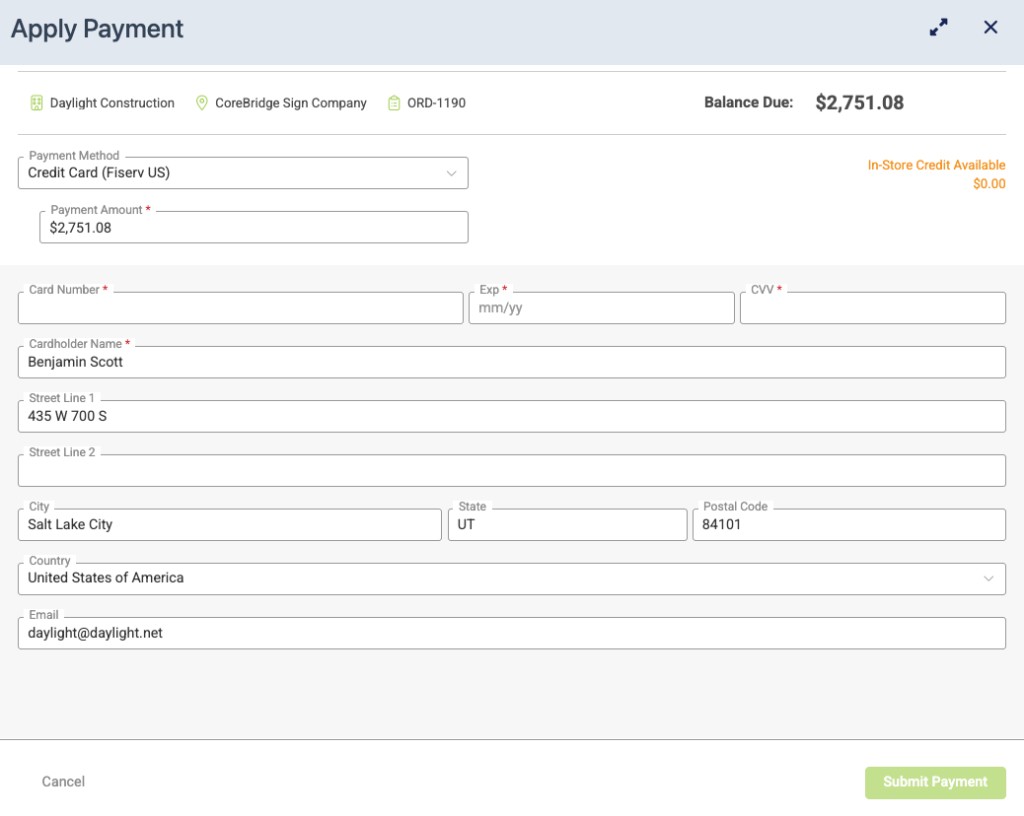Image resolution: width=1024 pixels, height=816 pixels.
Task: Click the Exp mm/yy field
Action: tap(601, 307)
